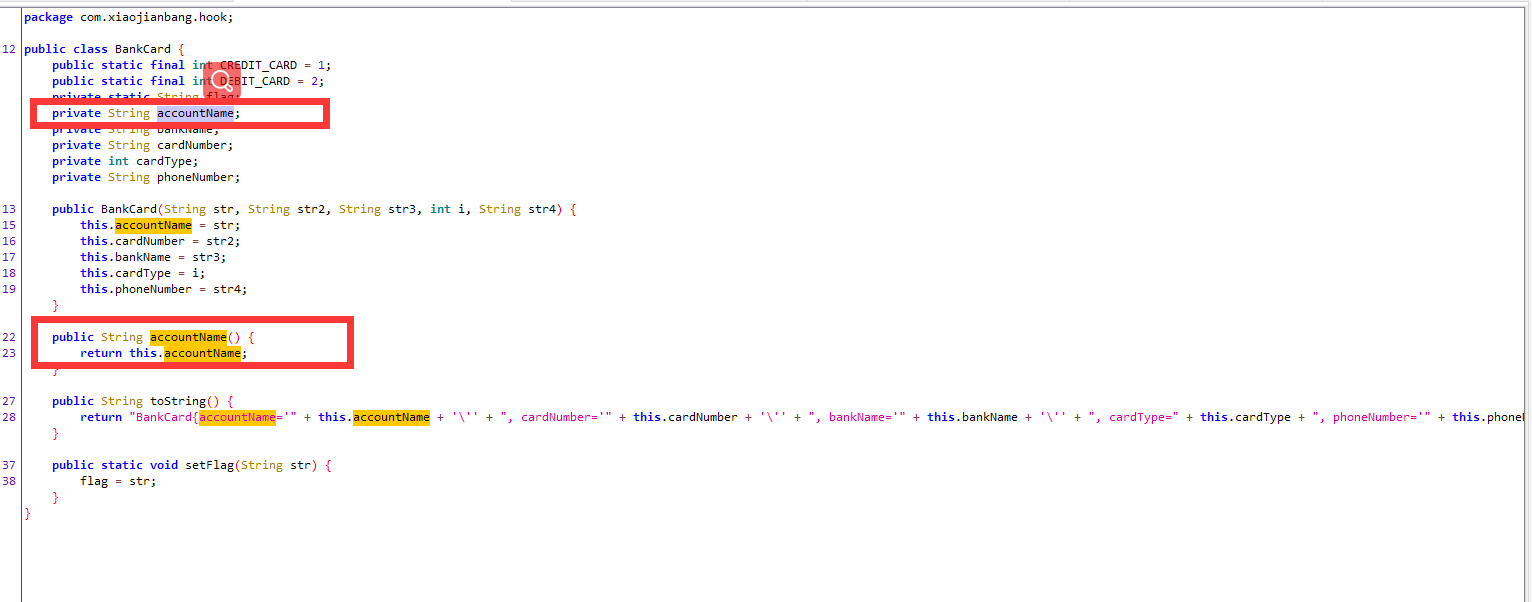Click line number 28 in the gutter
Image resolution: width=1532 pixels, height=602 pixels.
tap(9, 417)
